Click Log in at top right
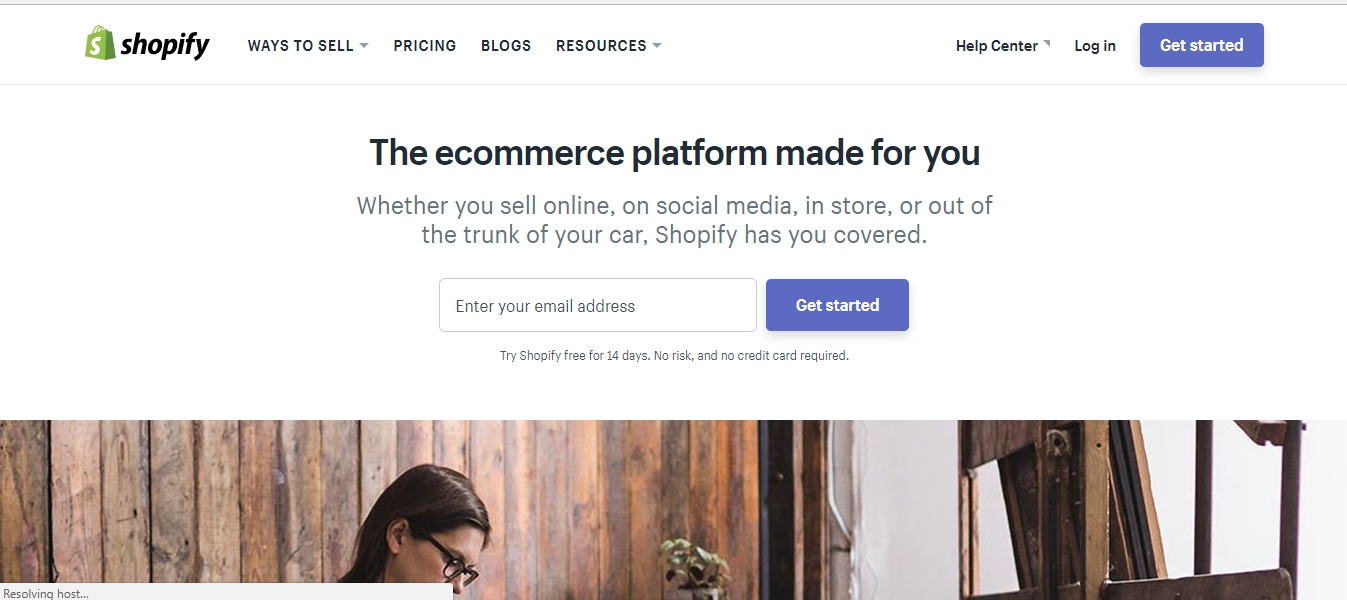 pyautogui.click(x=1095, y=46)
